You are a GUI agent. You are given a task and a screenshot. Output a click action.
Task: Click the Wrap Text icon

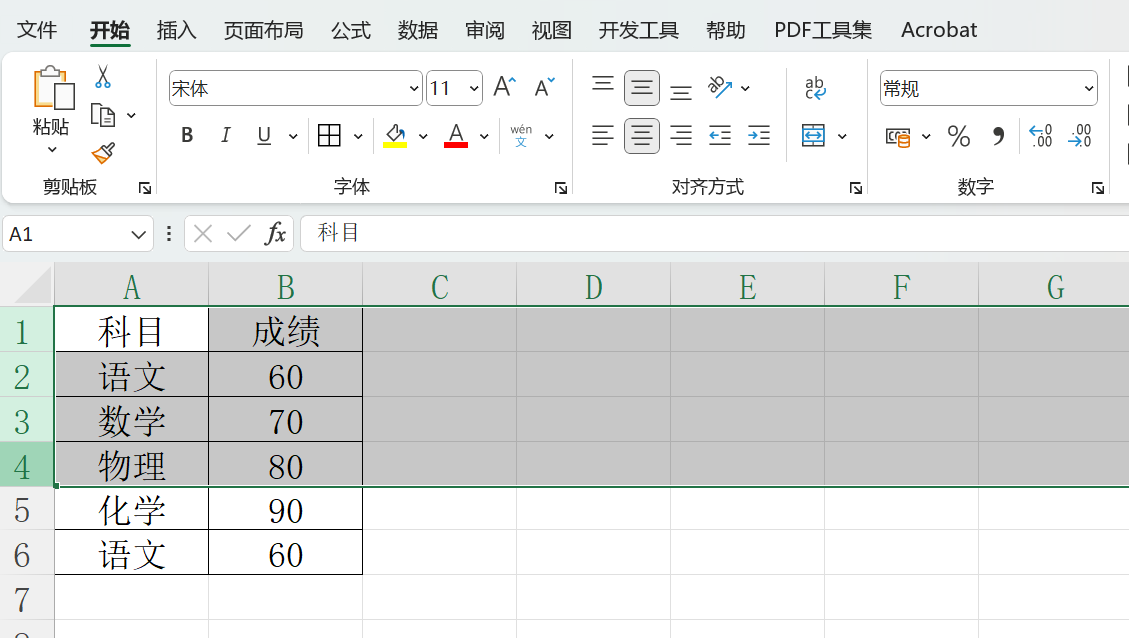click(x=815, y=88)
